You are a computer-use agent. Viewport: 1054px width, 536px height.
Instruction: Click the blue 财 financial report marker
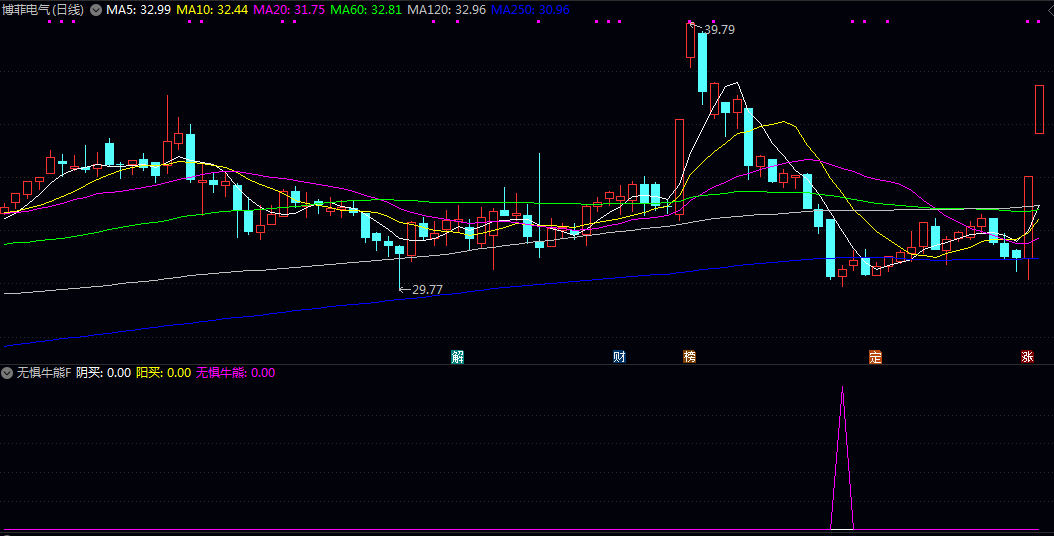tap(620, 357)
